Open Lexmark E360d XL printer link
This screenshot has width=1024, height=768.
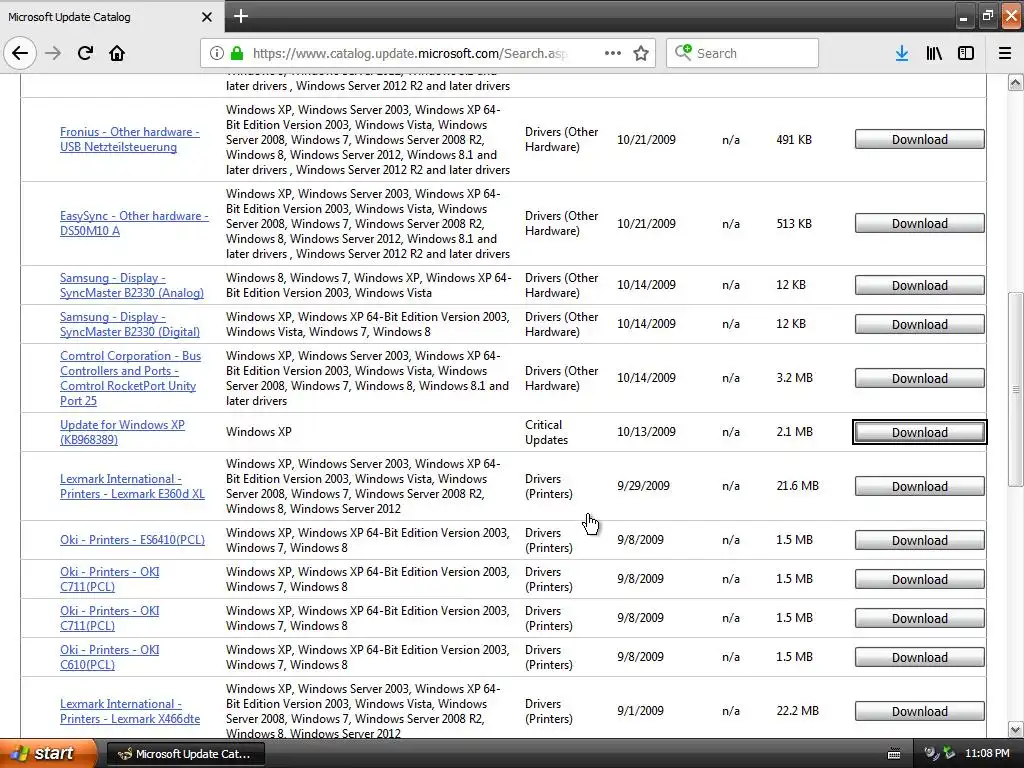132,487
